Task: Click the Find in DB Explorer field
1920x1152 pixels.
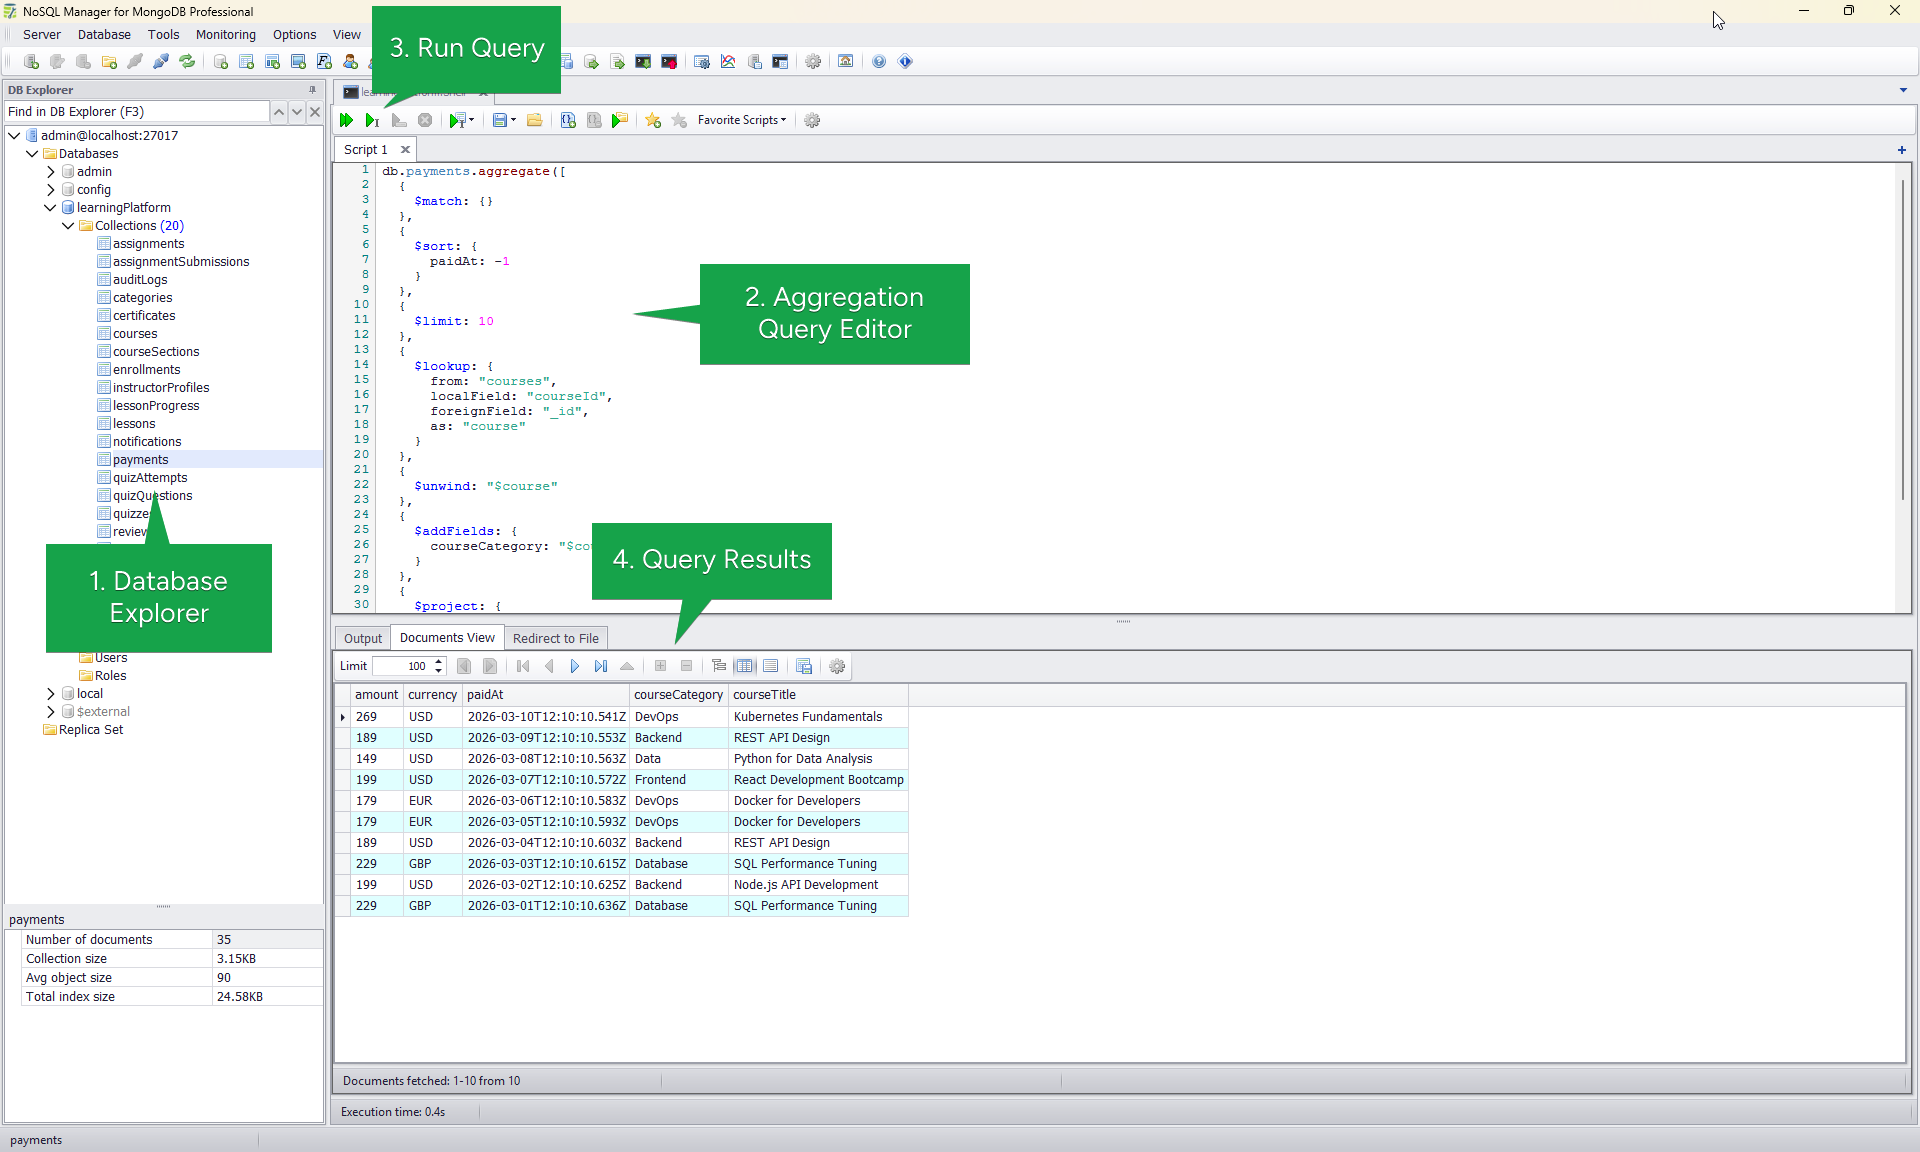Action: (x=137, y=112)
